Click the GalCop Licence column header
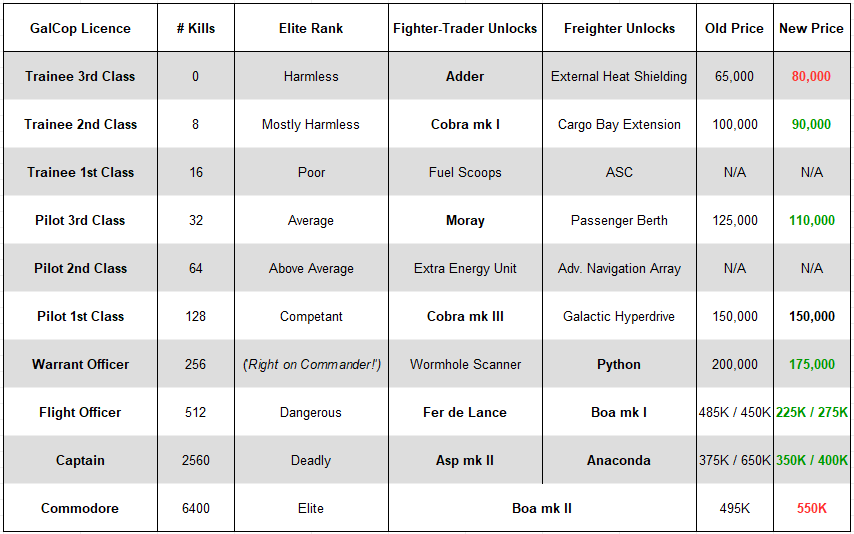 pos(80,28)
